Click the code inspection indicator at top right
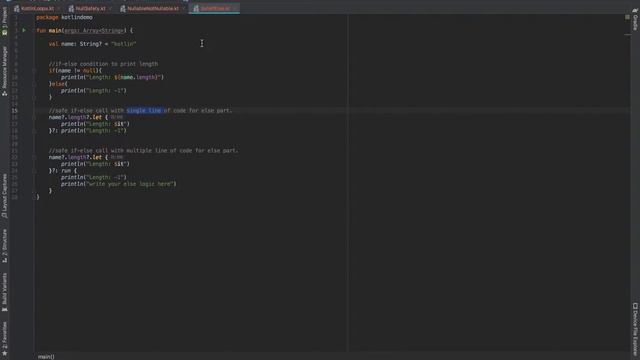Viewport: 640px width, 360px height. click(627, 17)
